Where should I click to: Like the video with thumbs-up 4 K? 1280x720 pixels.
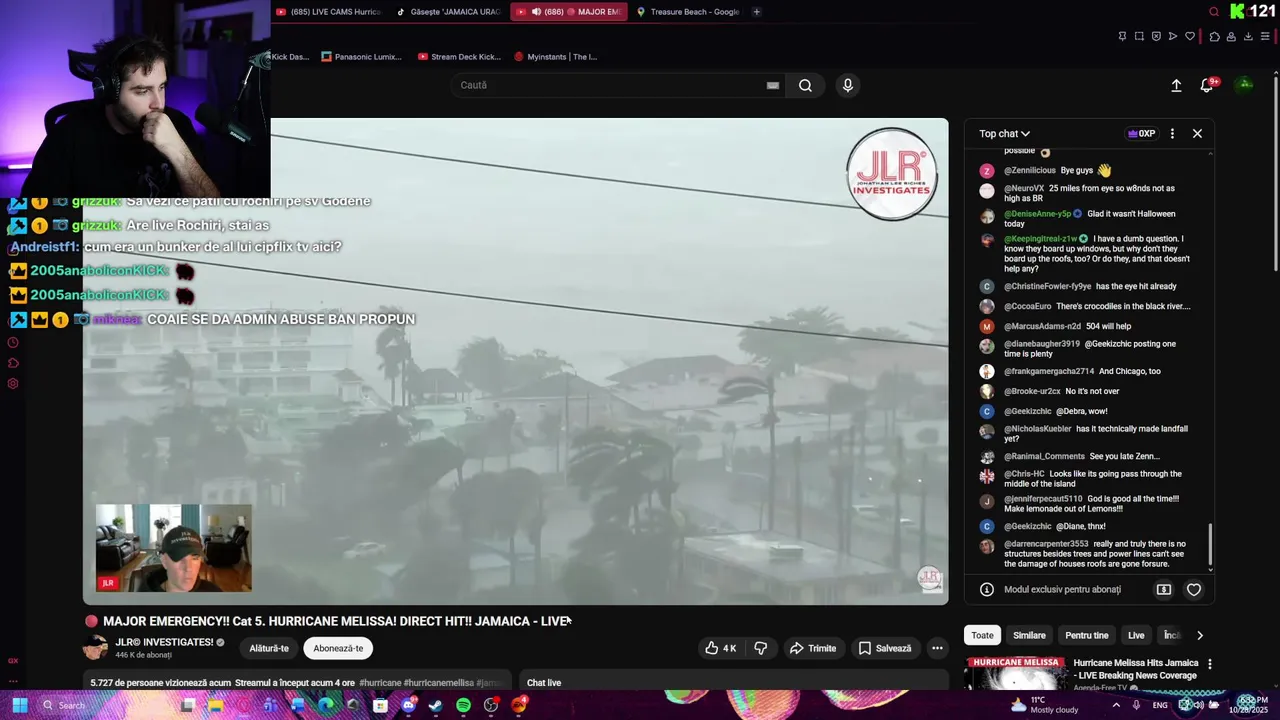(721, 648)
